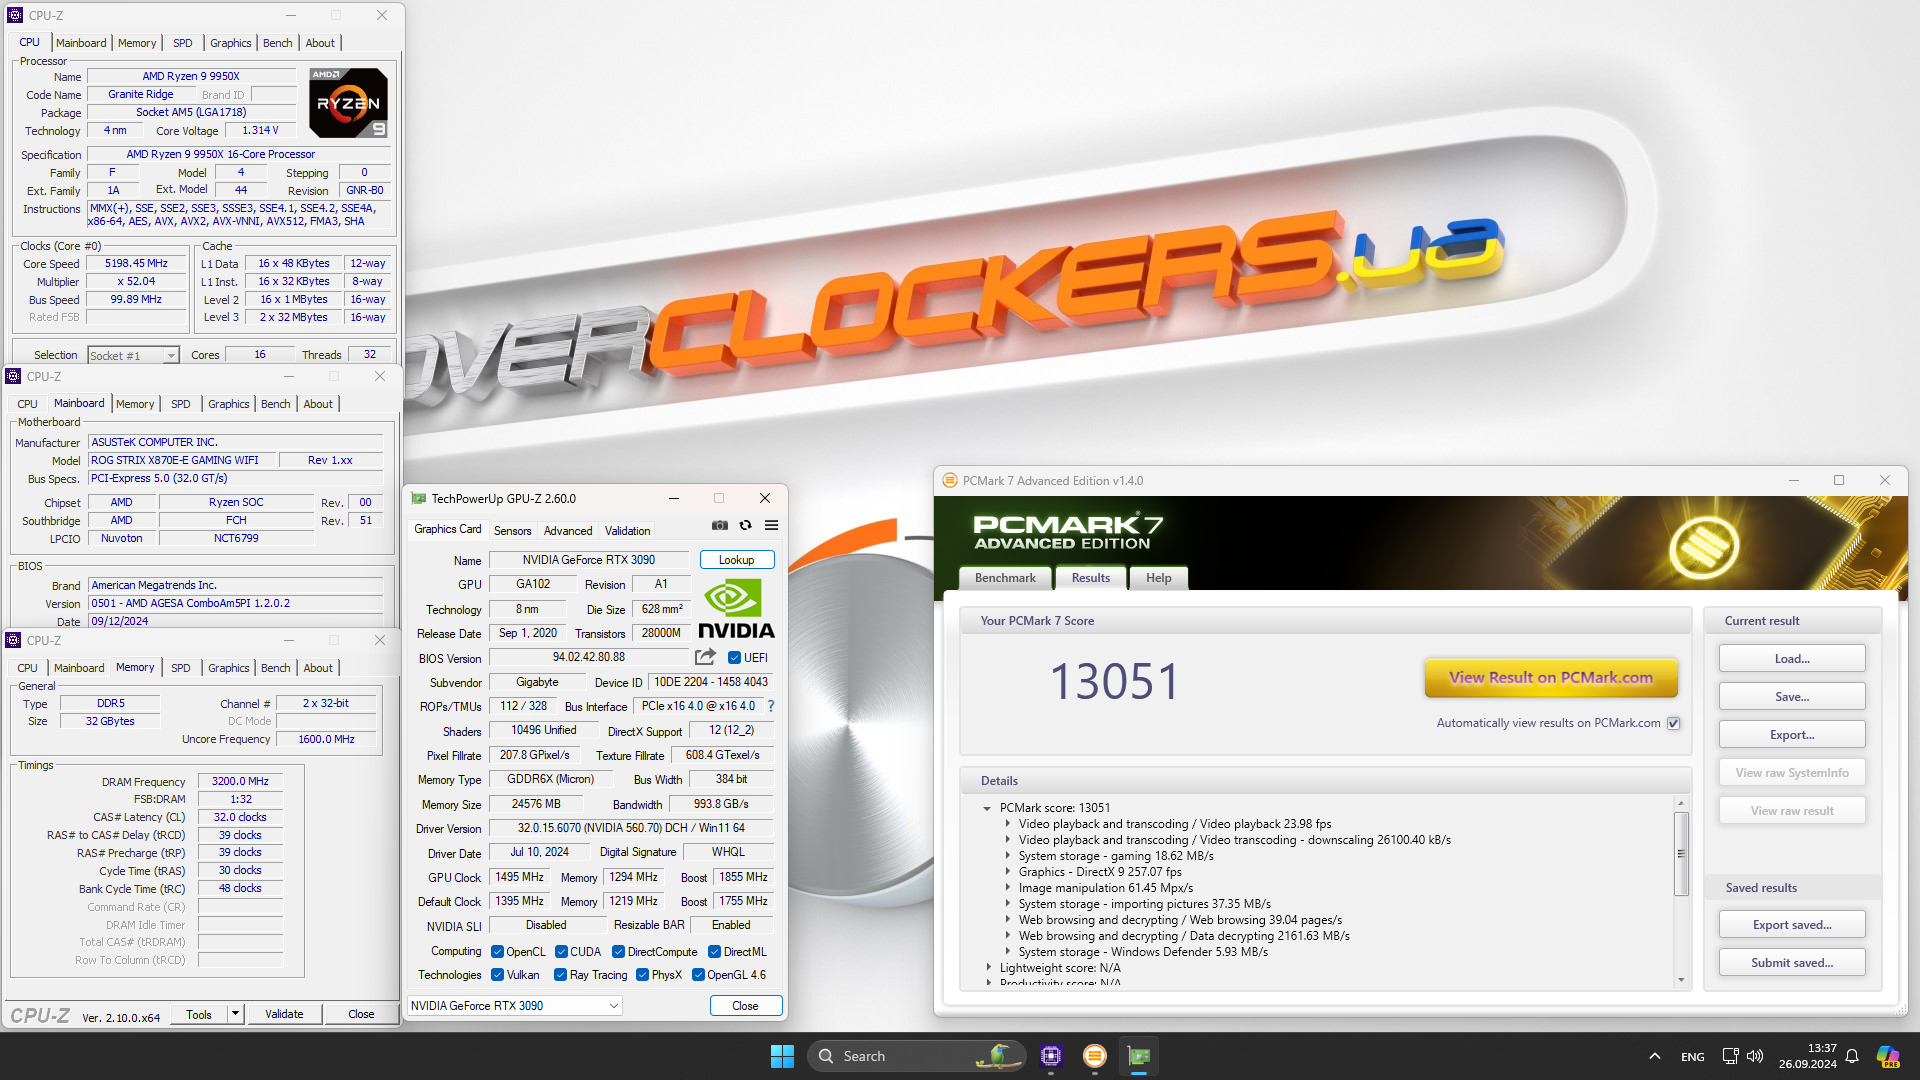The height and width of the screenshot is (1080, 1920).
Task: Take a GPU-Z screenshot with the camera icon
Action: (x=720, y=526)
